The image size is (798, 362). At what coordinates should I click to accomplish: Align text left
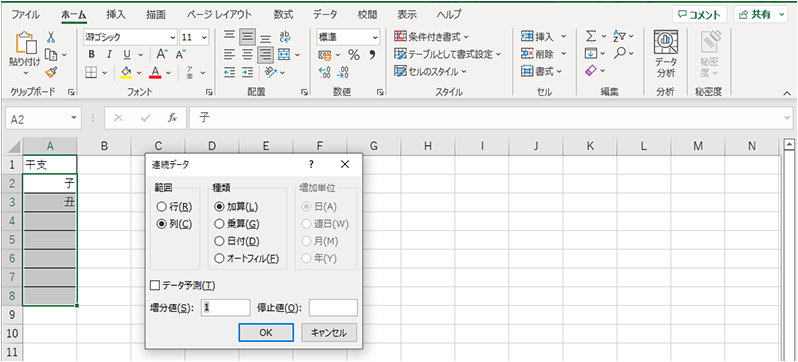[230, 54]
